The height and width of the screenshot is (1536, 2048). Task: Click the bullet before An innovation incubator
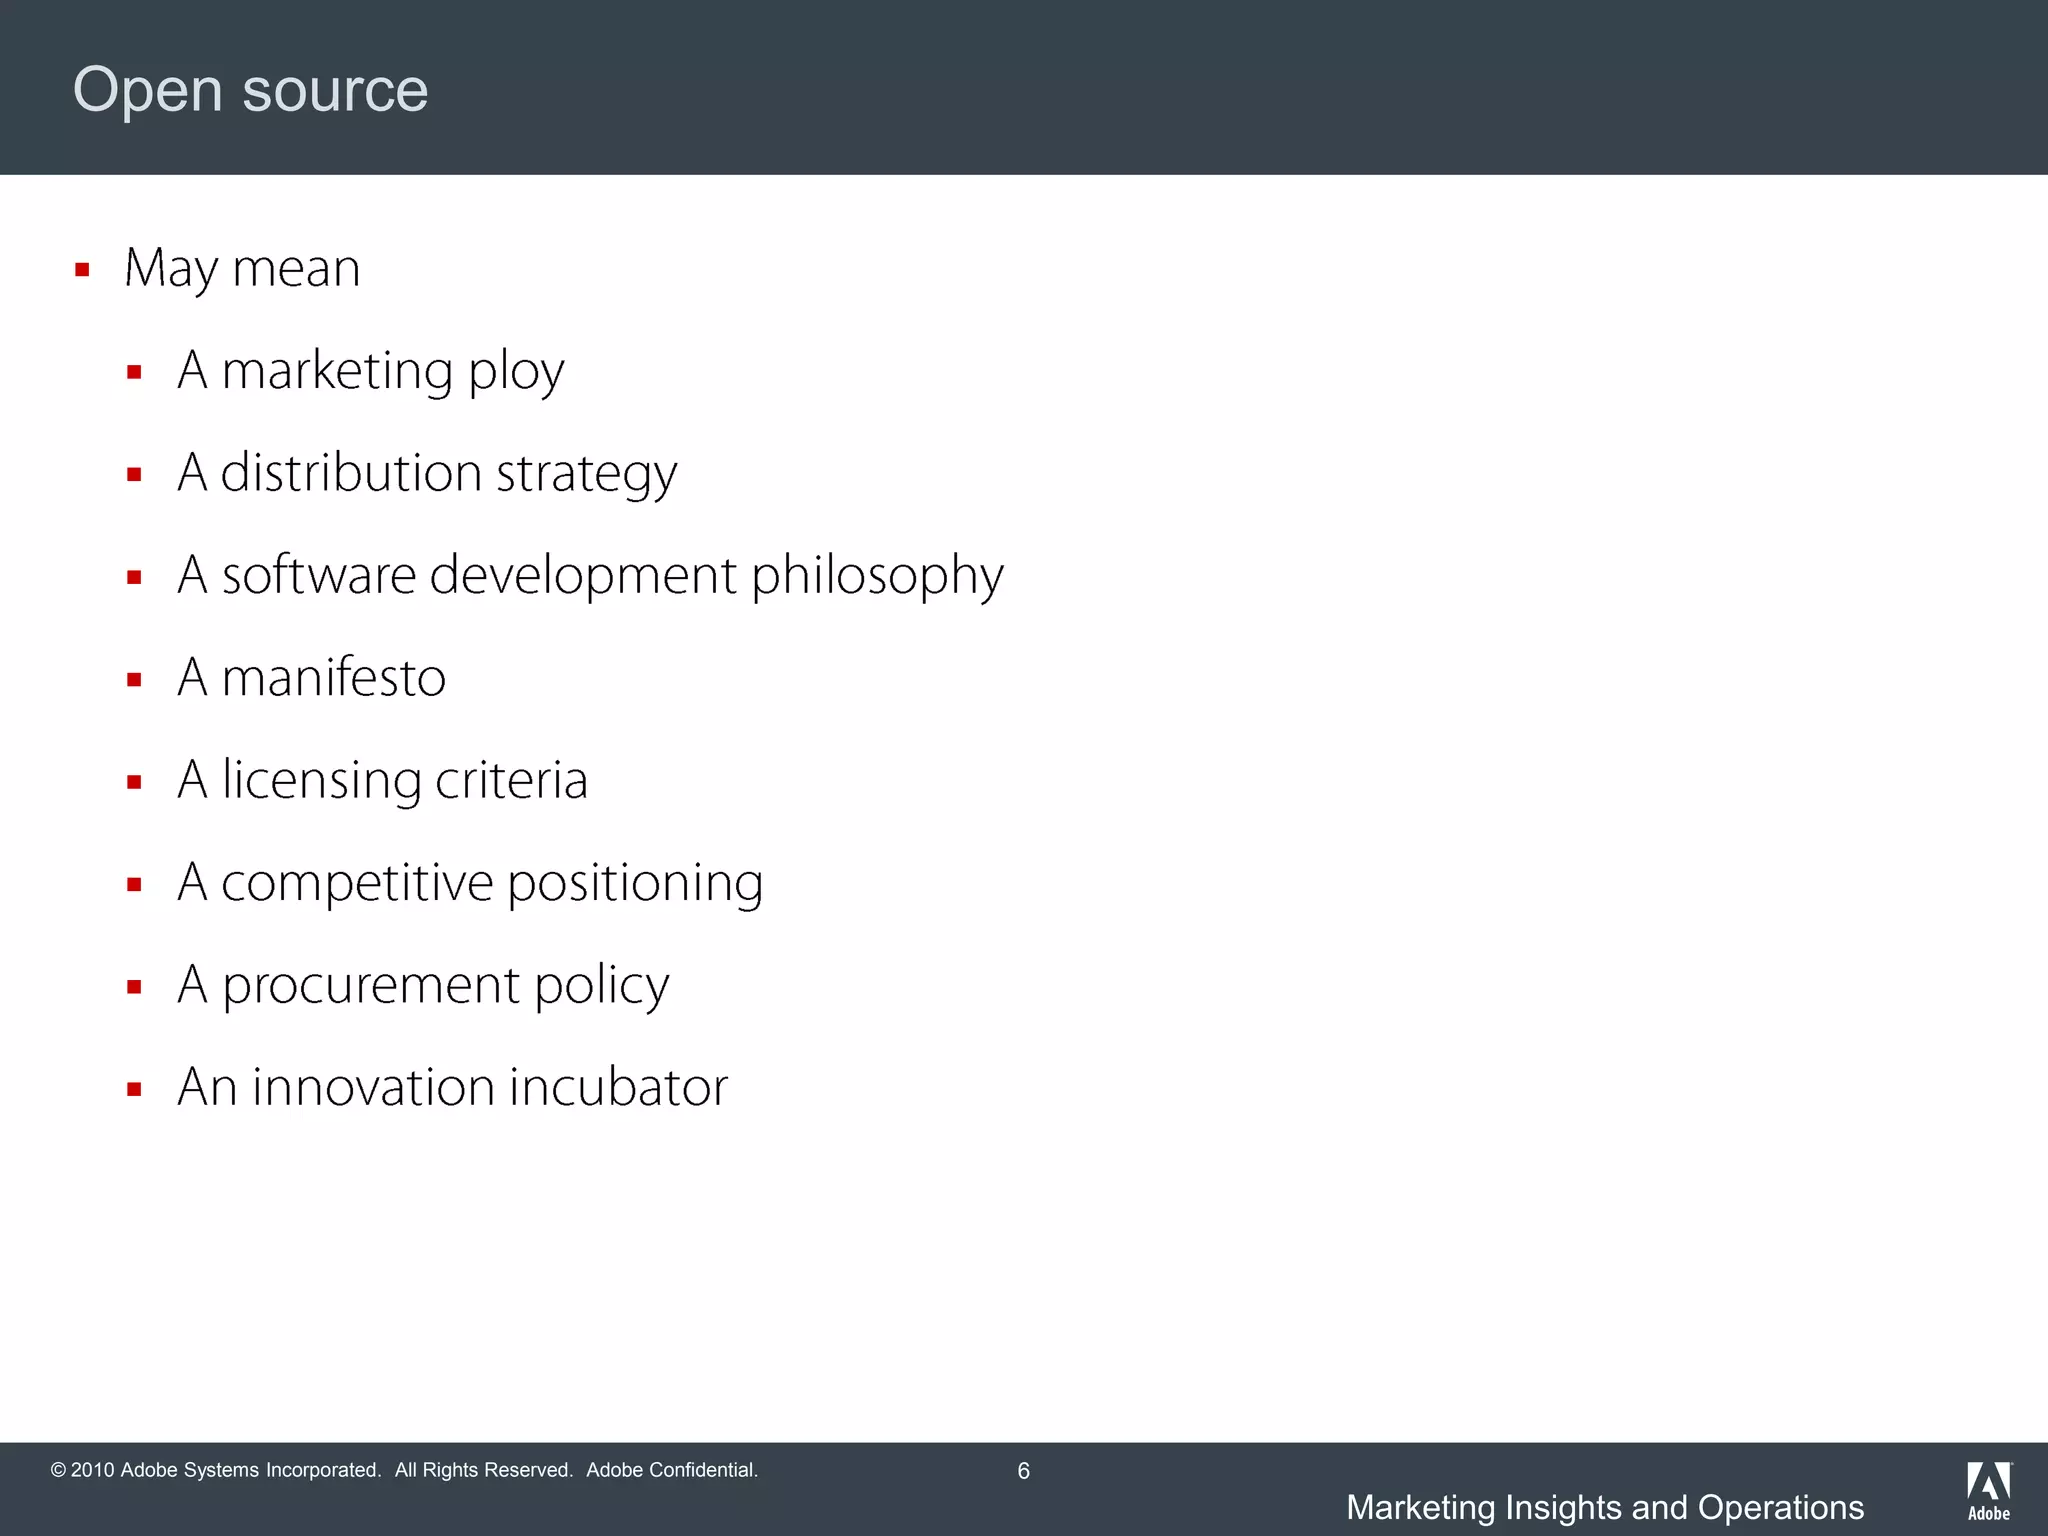click(134, 1090)
